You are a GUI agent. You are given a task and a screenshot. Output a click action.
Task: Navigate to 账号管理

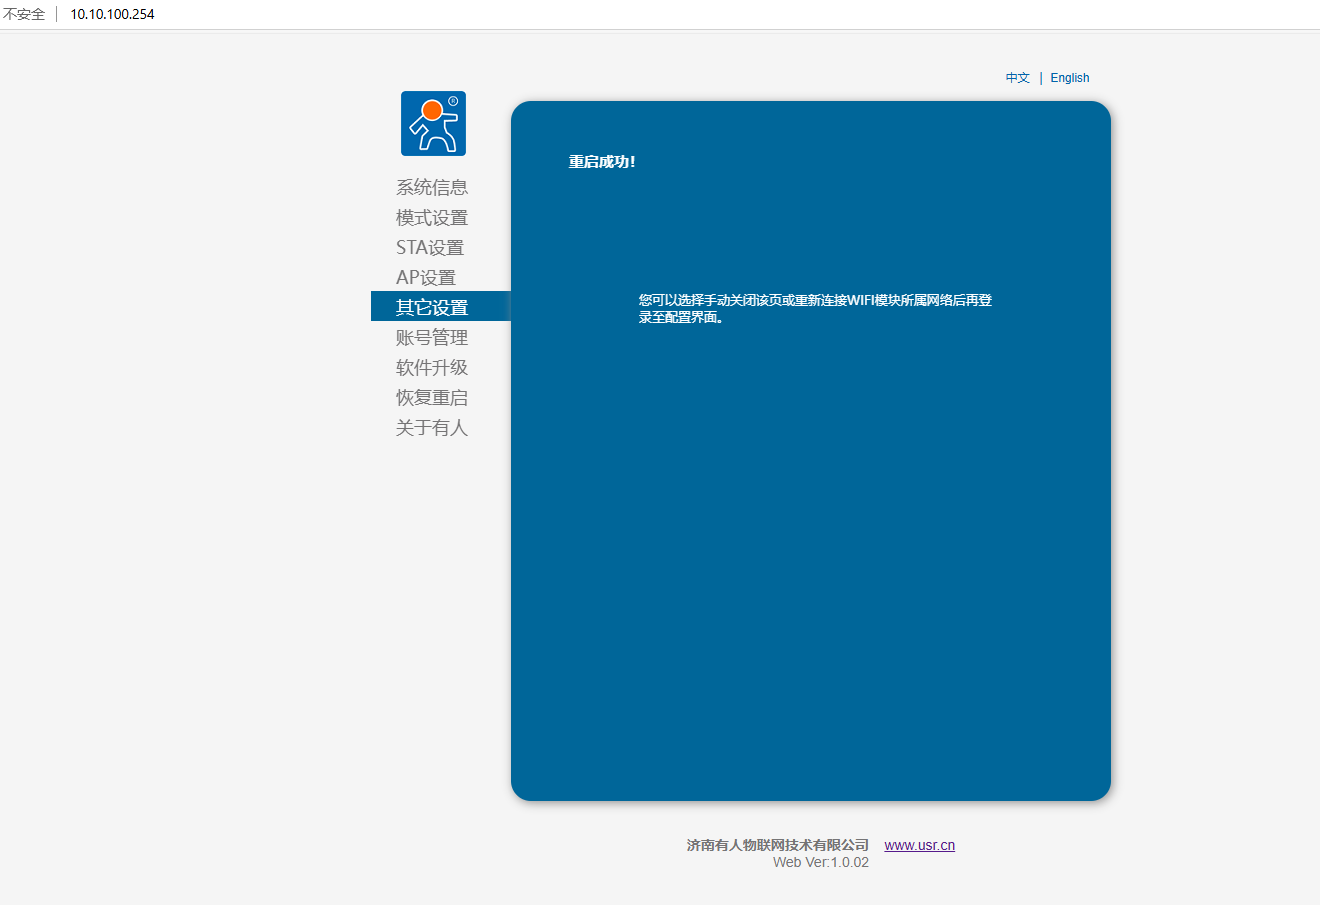pyautogui.click(x=431, y=337)
